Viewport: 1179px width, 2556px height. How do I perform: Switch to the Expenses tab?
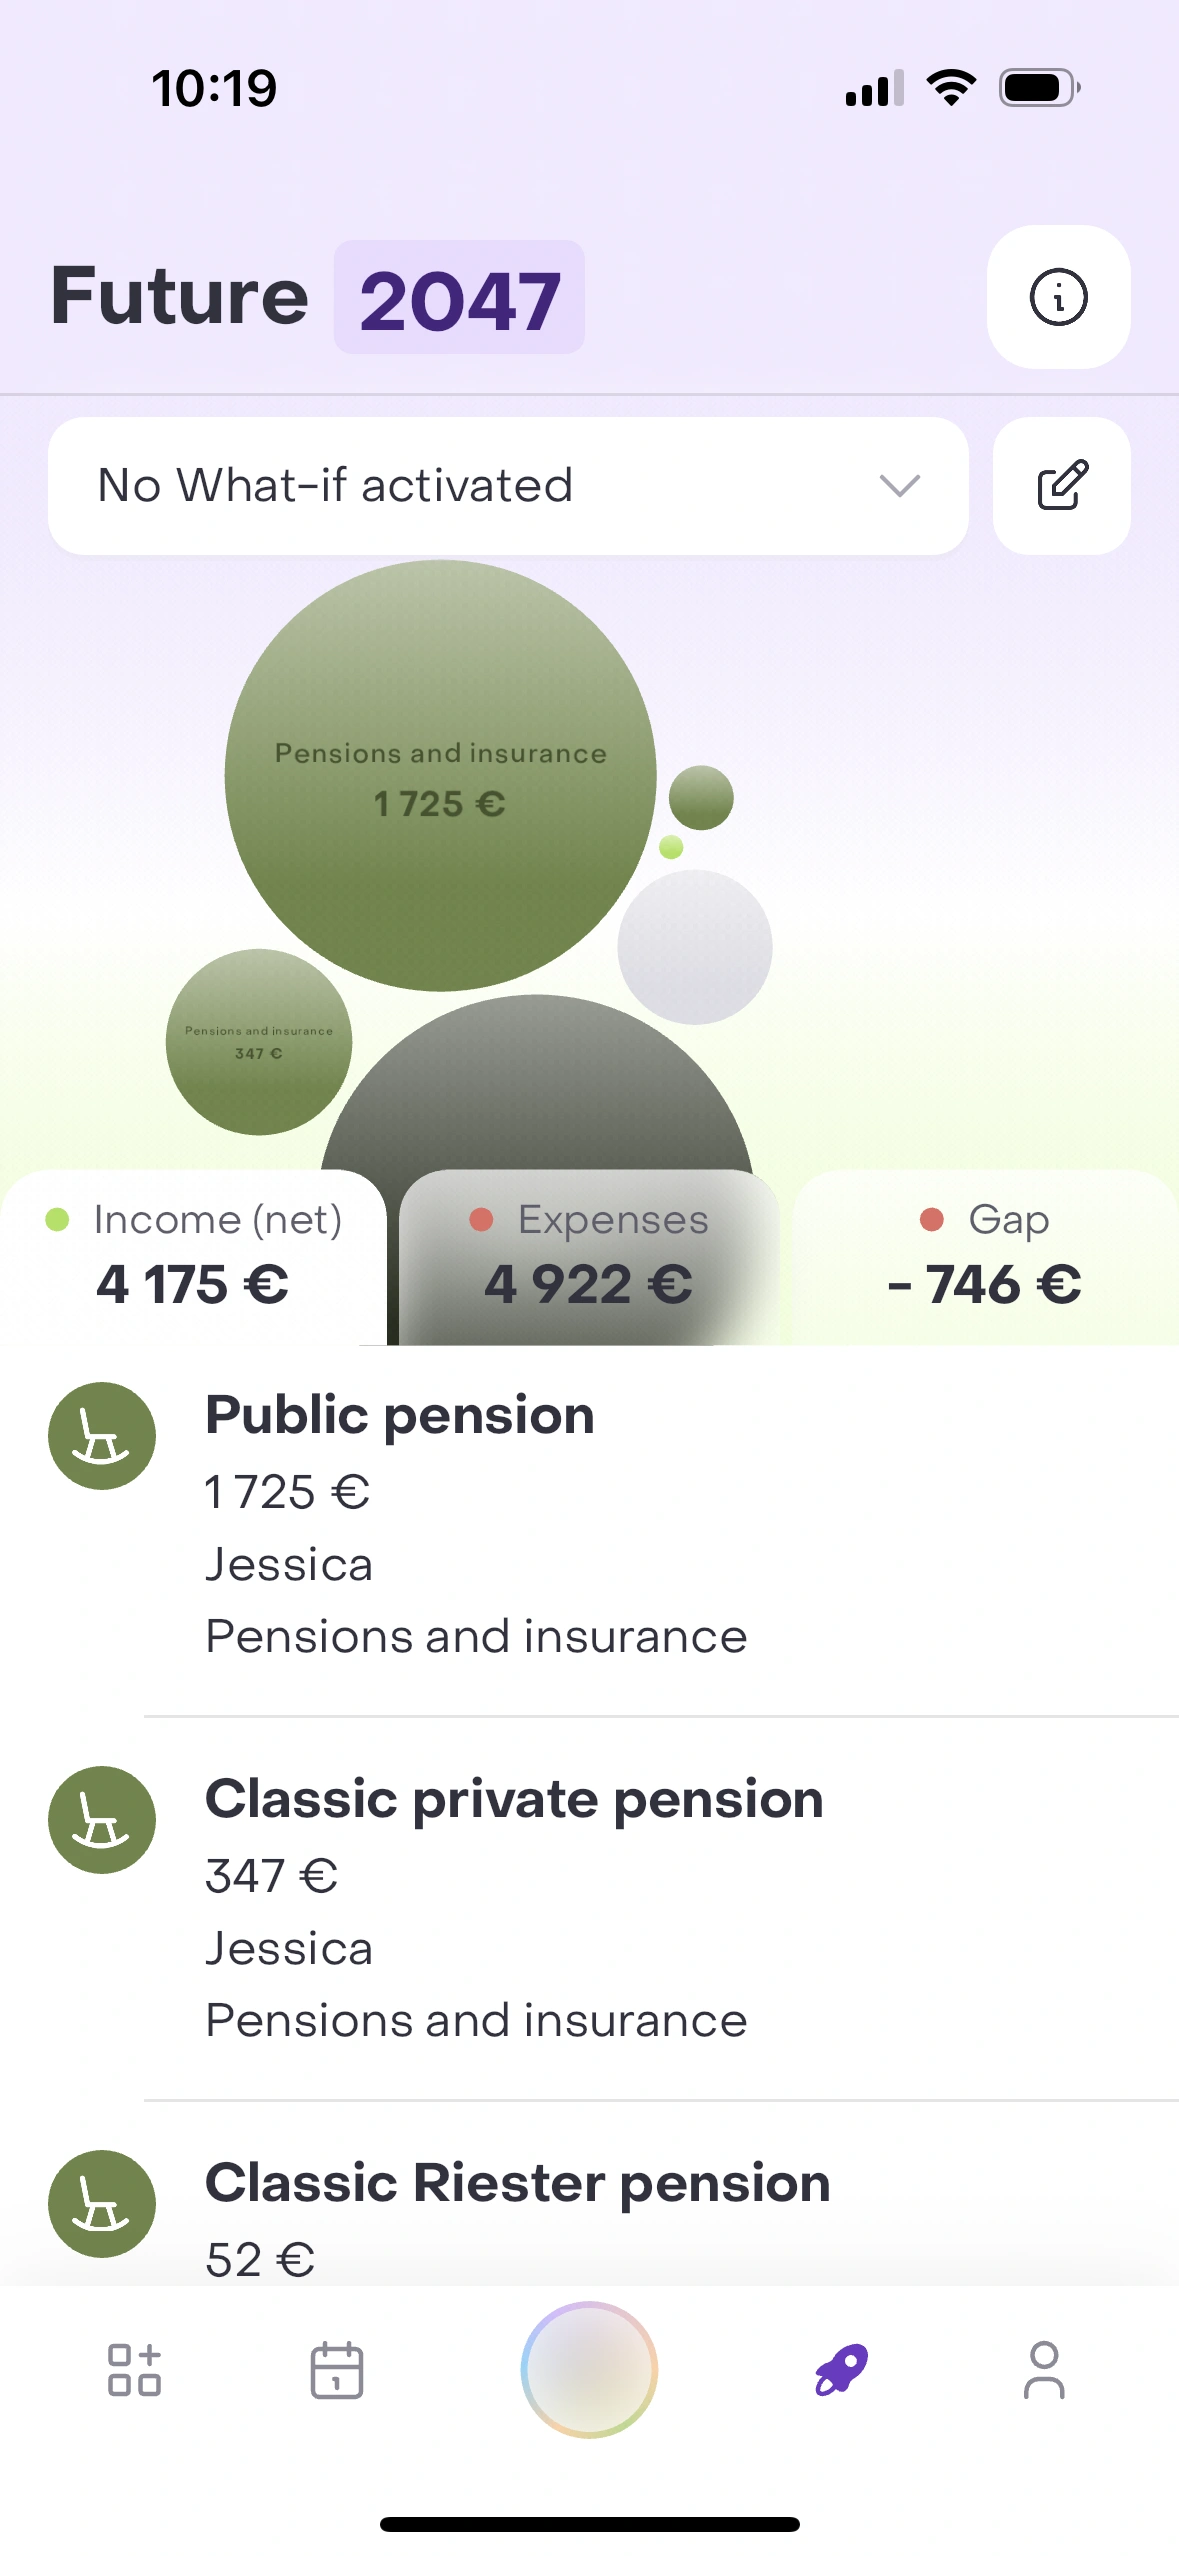tap(589, 1256)
